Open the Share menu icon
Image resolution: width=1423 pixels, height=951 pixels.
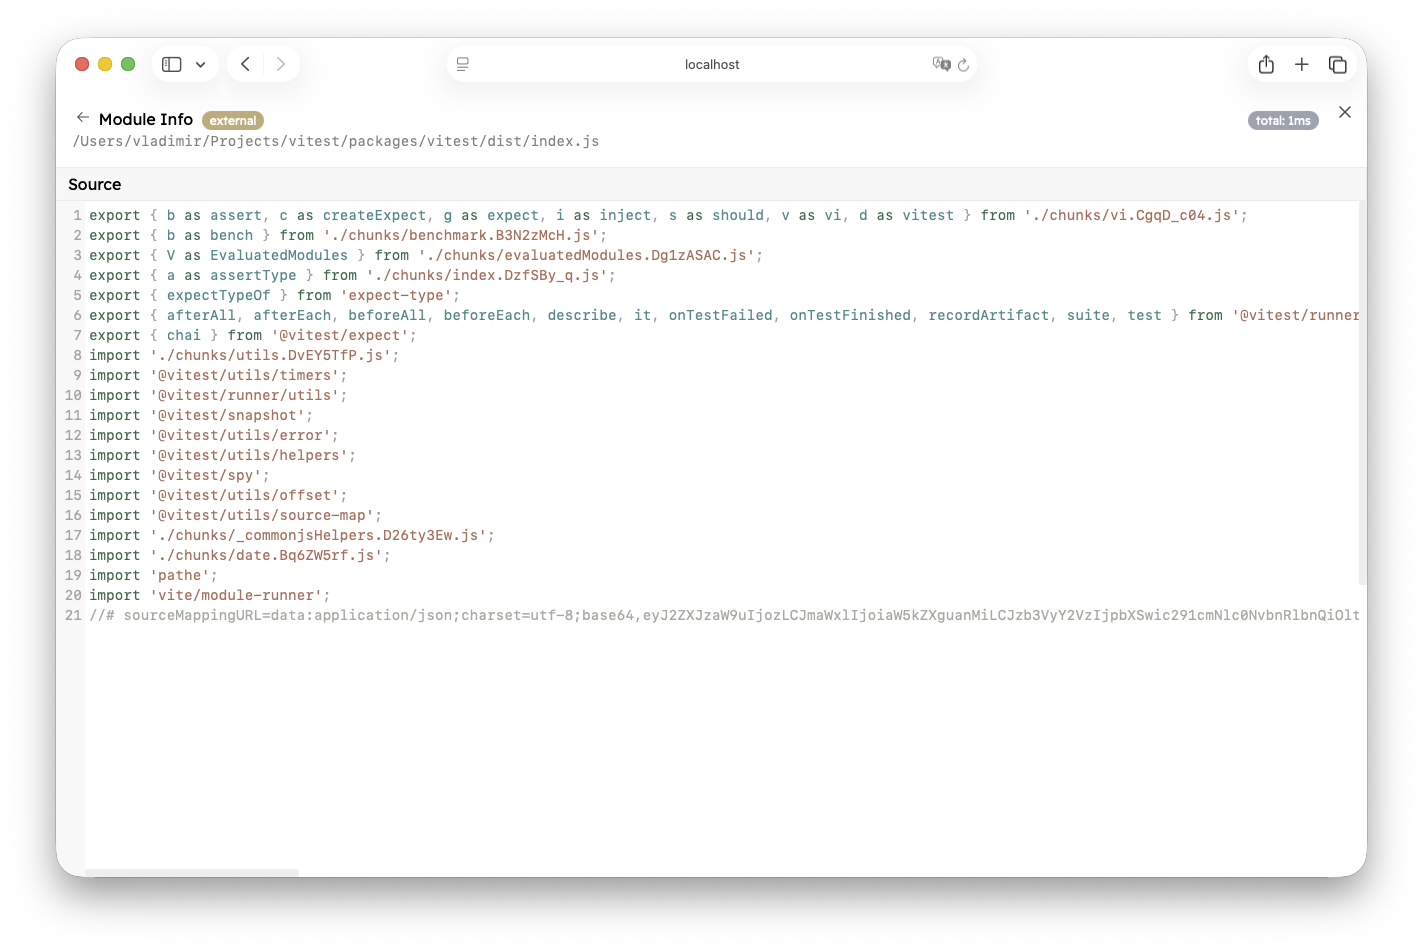(x=1266, y=63)
